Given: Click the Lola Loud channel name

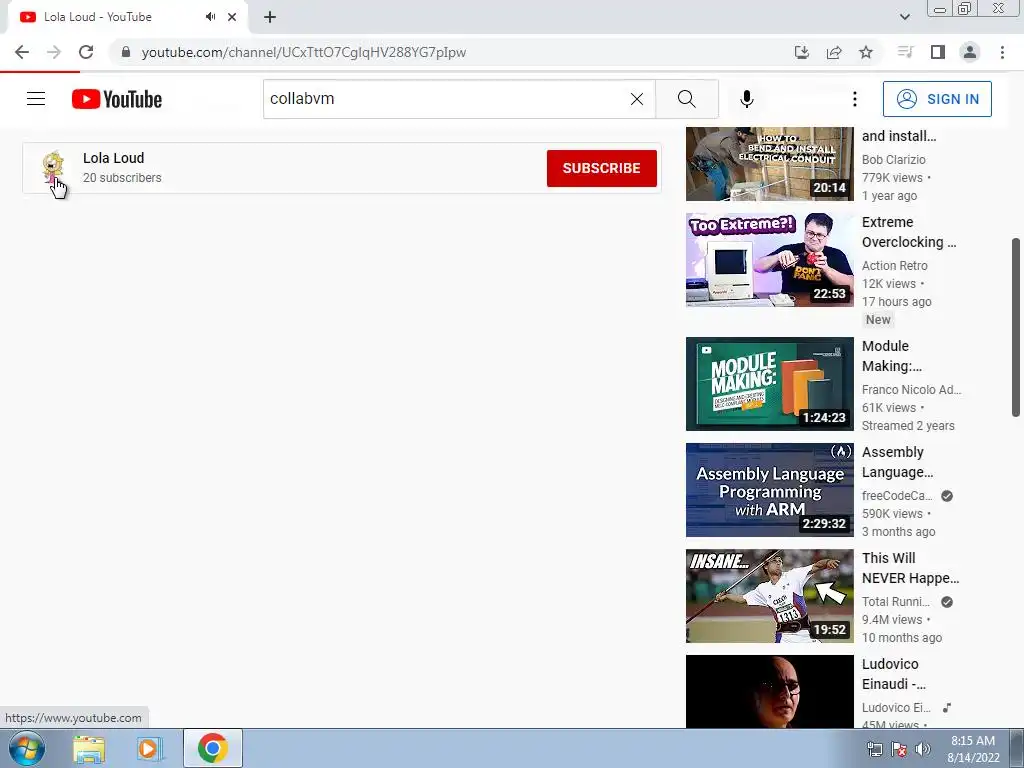Looking at the screenshot, I should pos(114,158).
